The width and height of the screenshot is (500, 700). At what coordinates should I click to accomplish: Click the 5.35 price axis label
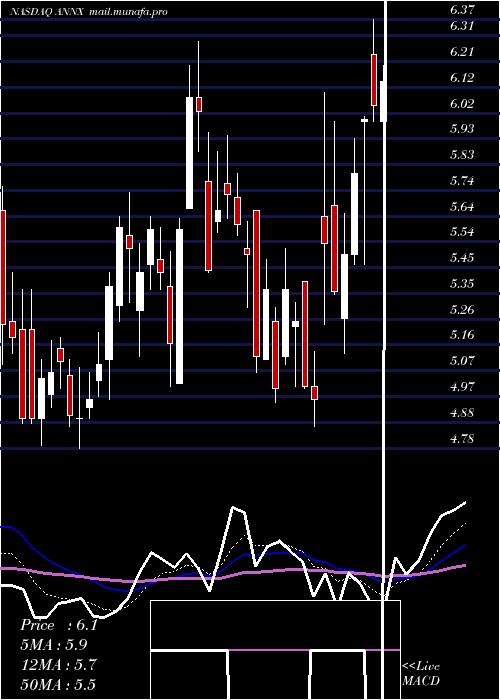tap(462, 283)
